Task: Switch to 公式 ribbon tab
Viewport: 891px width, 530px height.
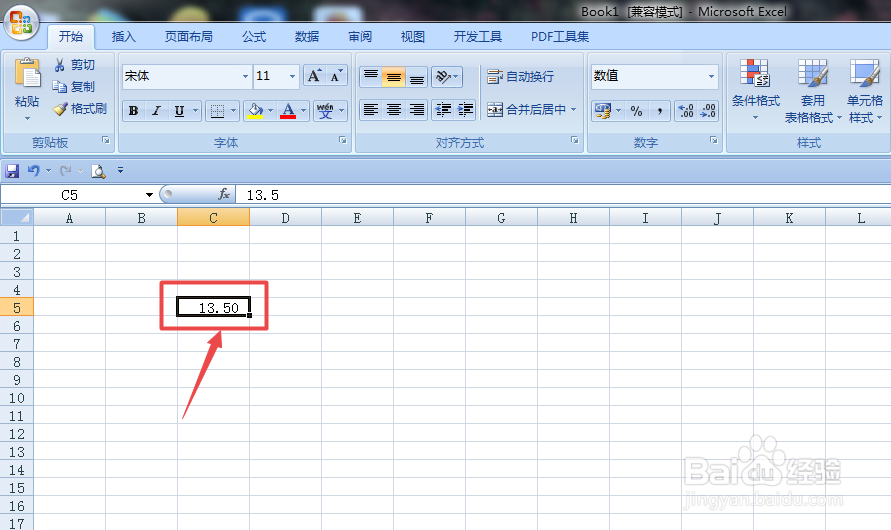Action: (x=253, y=37)
